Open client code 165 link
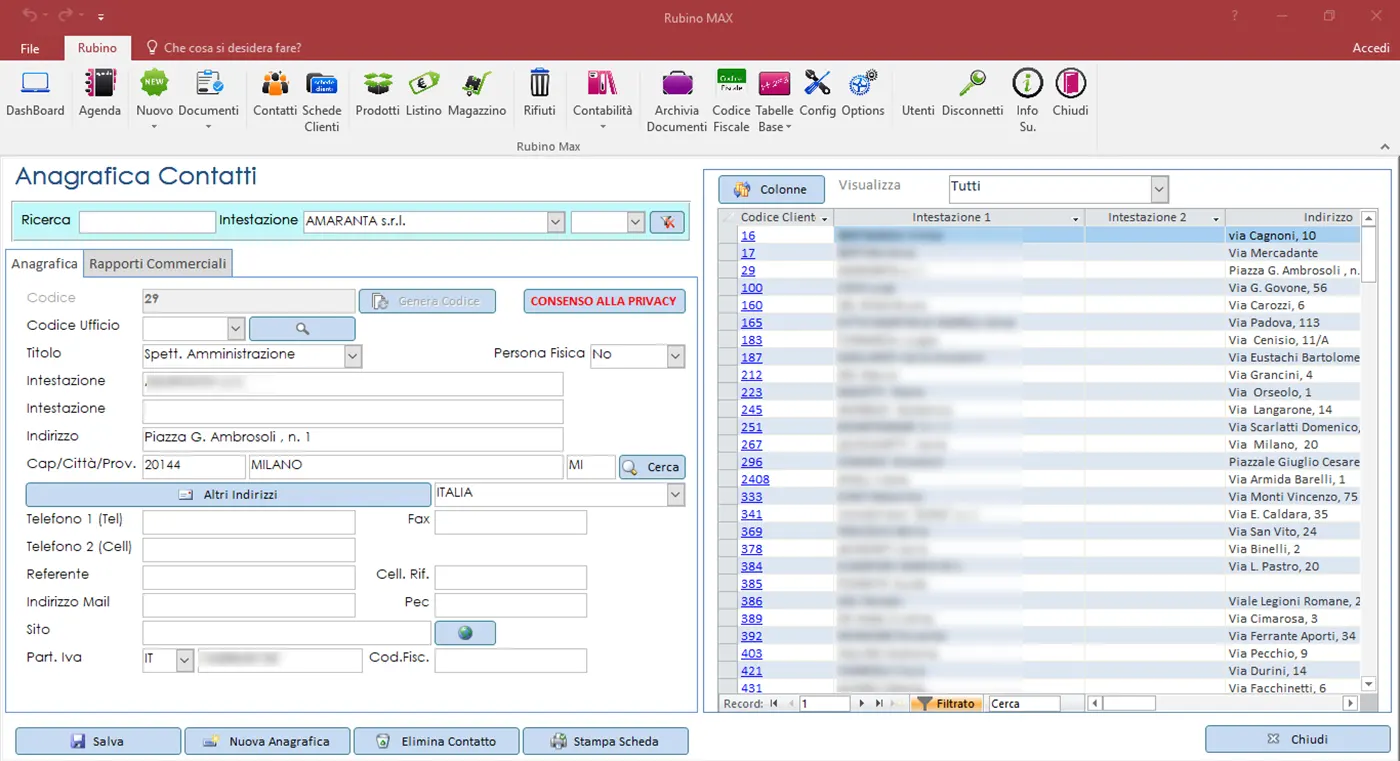This screenshot has width=1400, height=761. [x=751, y=323]
